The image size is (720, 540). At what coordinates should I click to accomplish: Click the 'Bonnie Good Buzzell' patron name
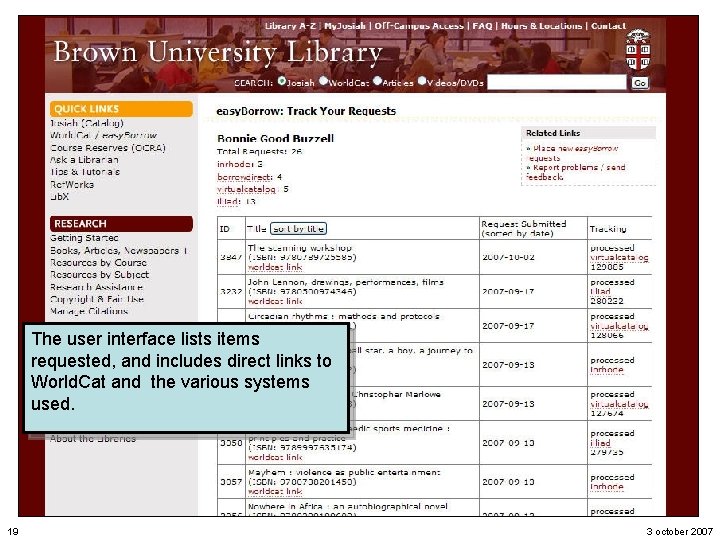coord(275,139)
